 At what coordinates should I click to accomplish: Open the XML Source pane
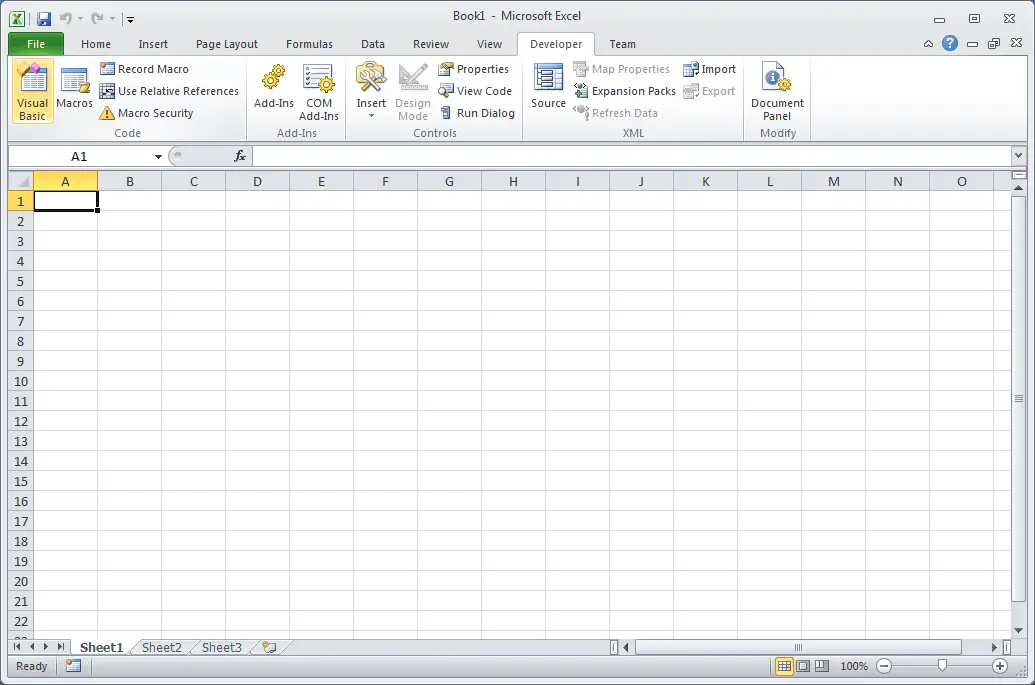[549, 86]
